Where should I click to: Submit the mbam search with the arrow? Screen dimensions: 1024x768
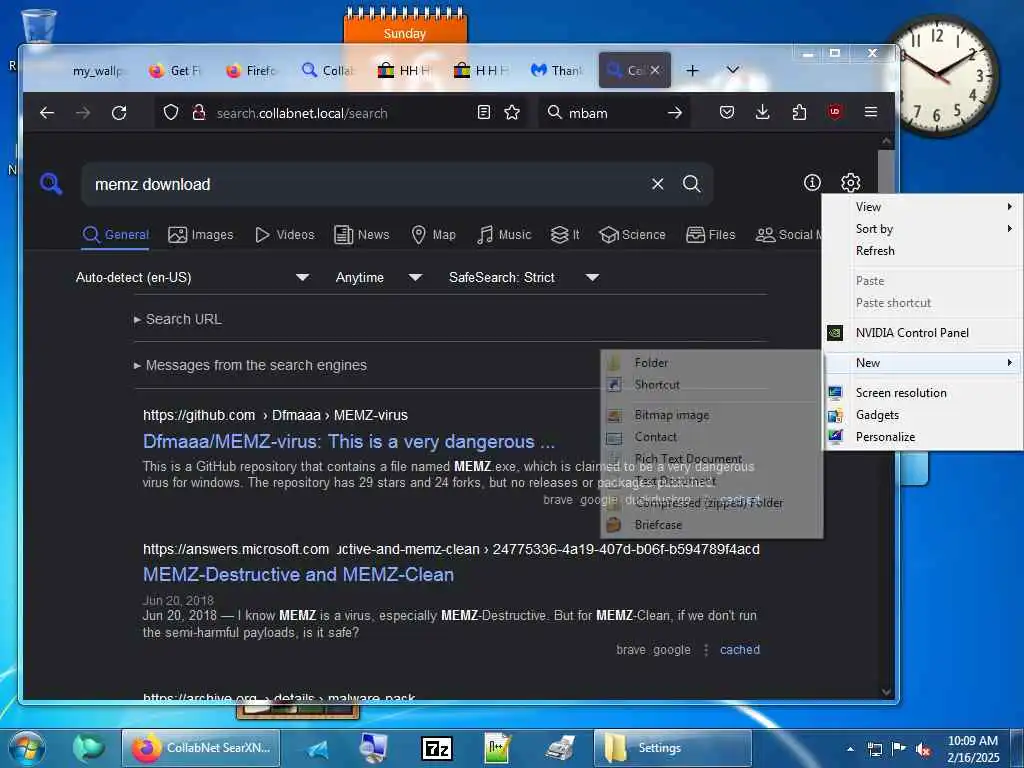click(x=675, y=113)
